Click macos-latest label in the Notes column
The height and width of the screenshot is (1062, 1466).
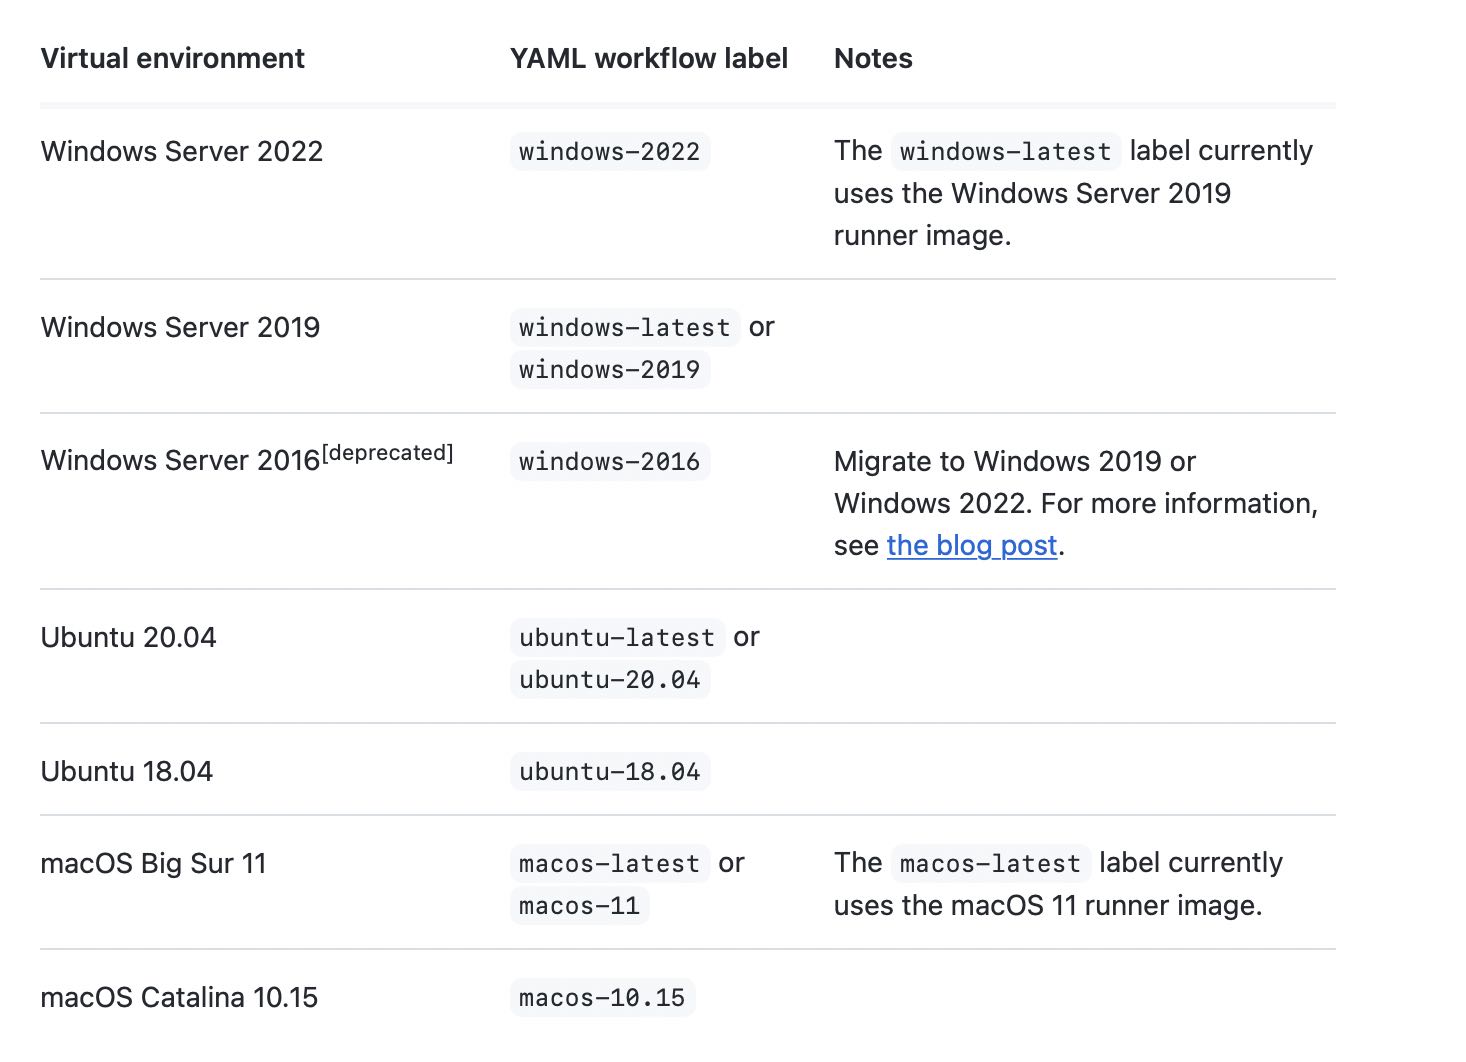pyautogui.click(x=990, y=864)
